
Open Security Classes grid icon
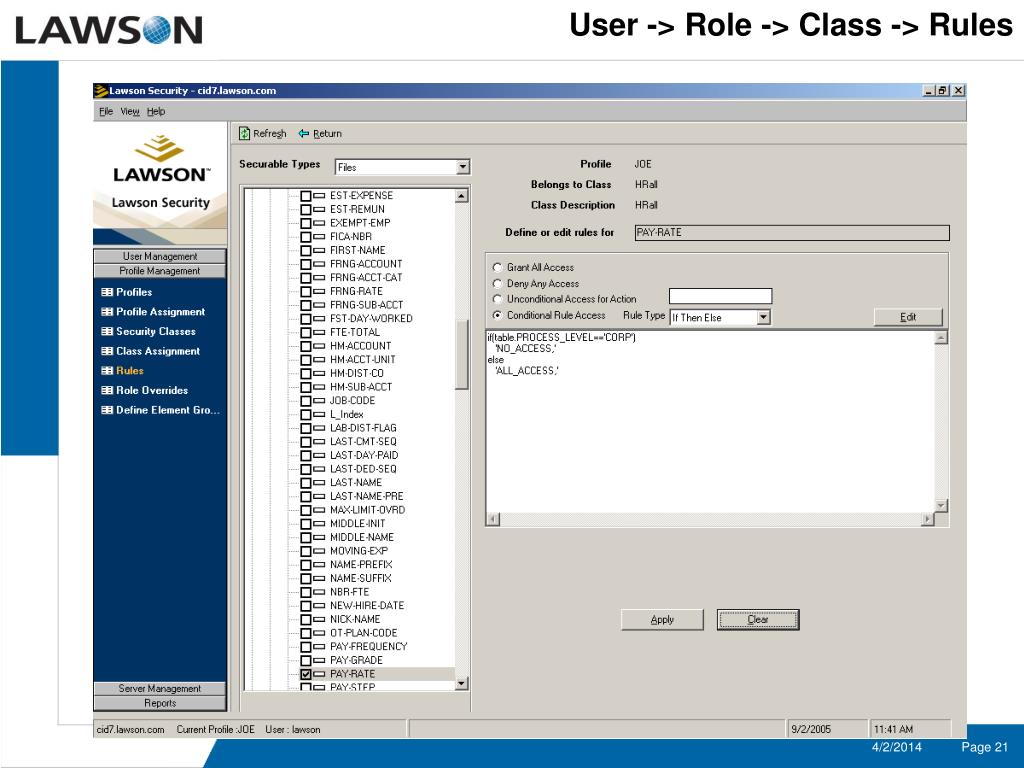(x=107, y=331)
